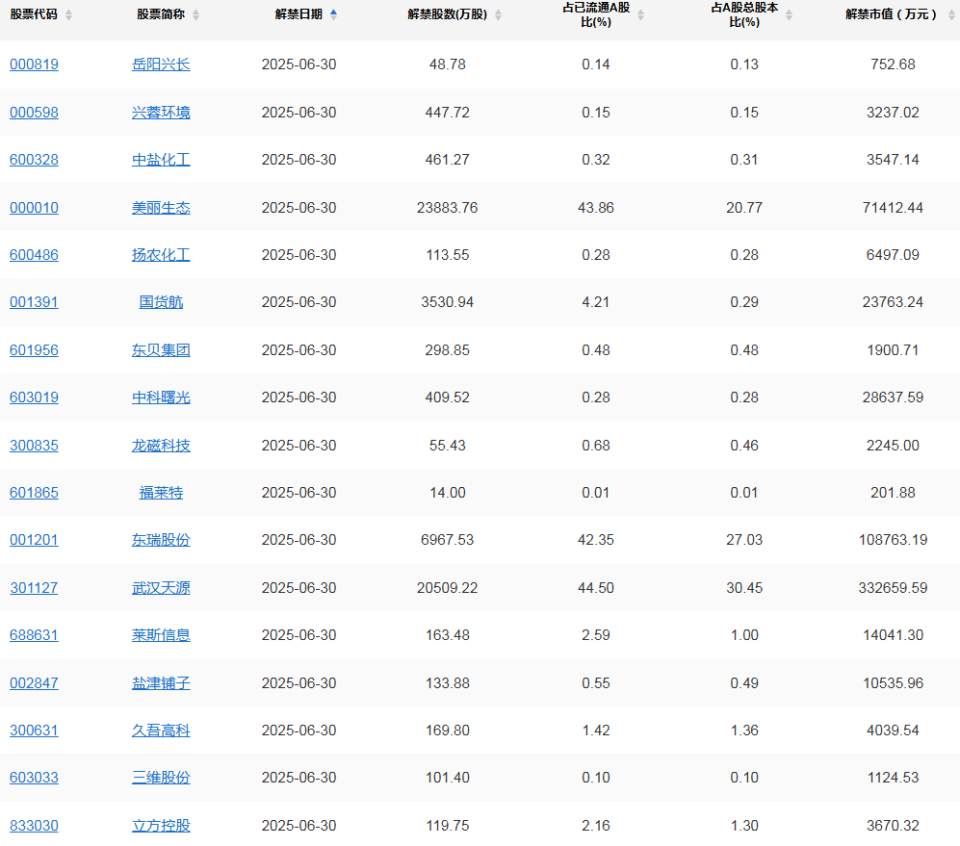Open stock code 300835 link
This screenshot has height=846, width=960.
click(34, 446)
